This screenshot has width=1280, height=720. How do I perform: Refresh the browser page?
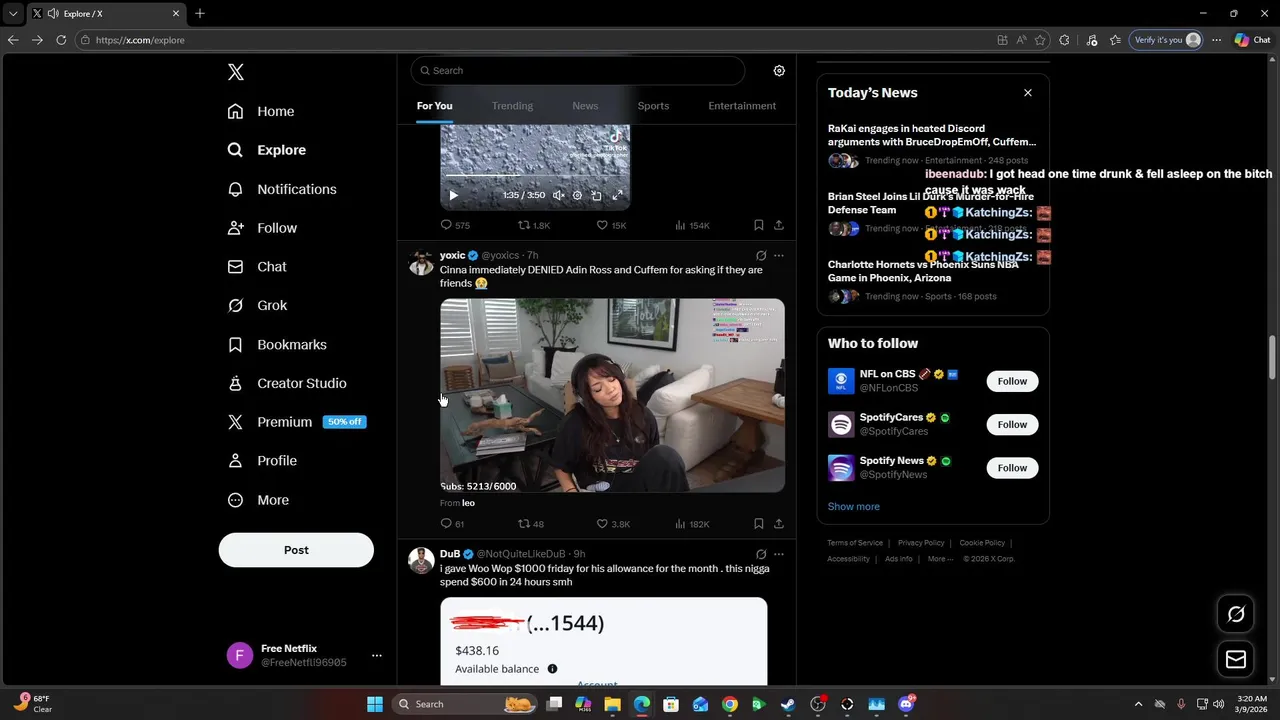pyautogui.click(x=61, y=40)
